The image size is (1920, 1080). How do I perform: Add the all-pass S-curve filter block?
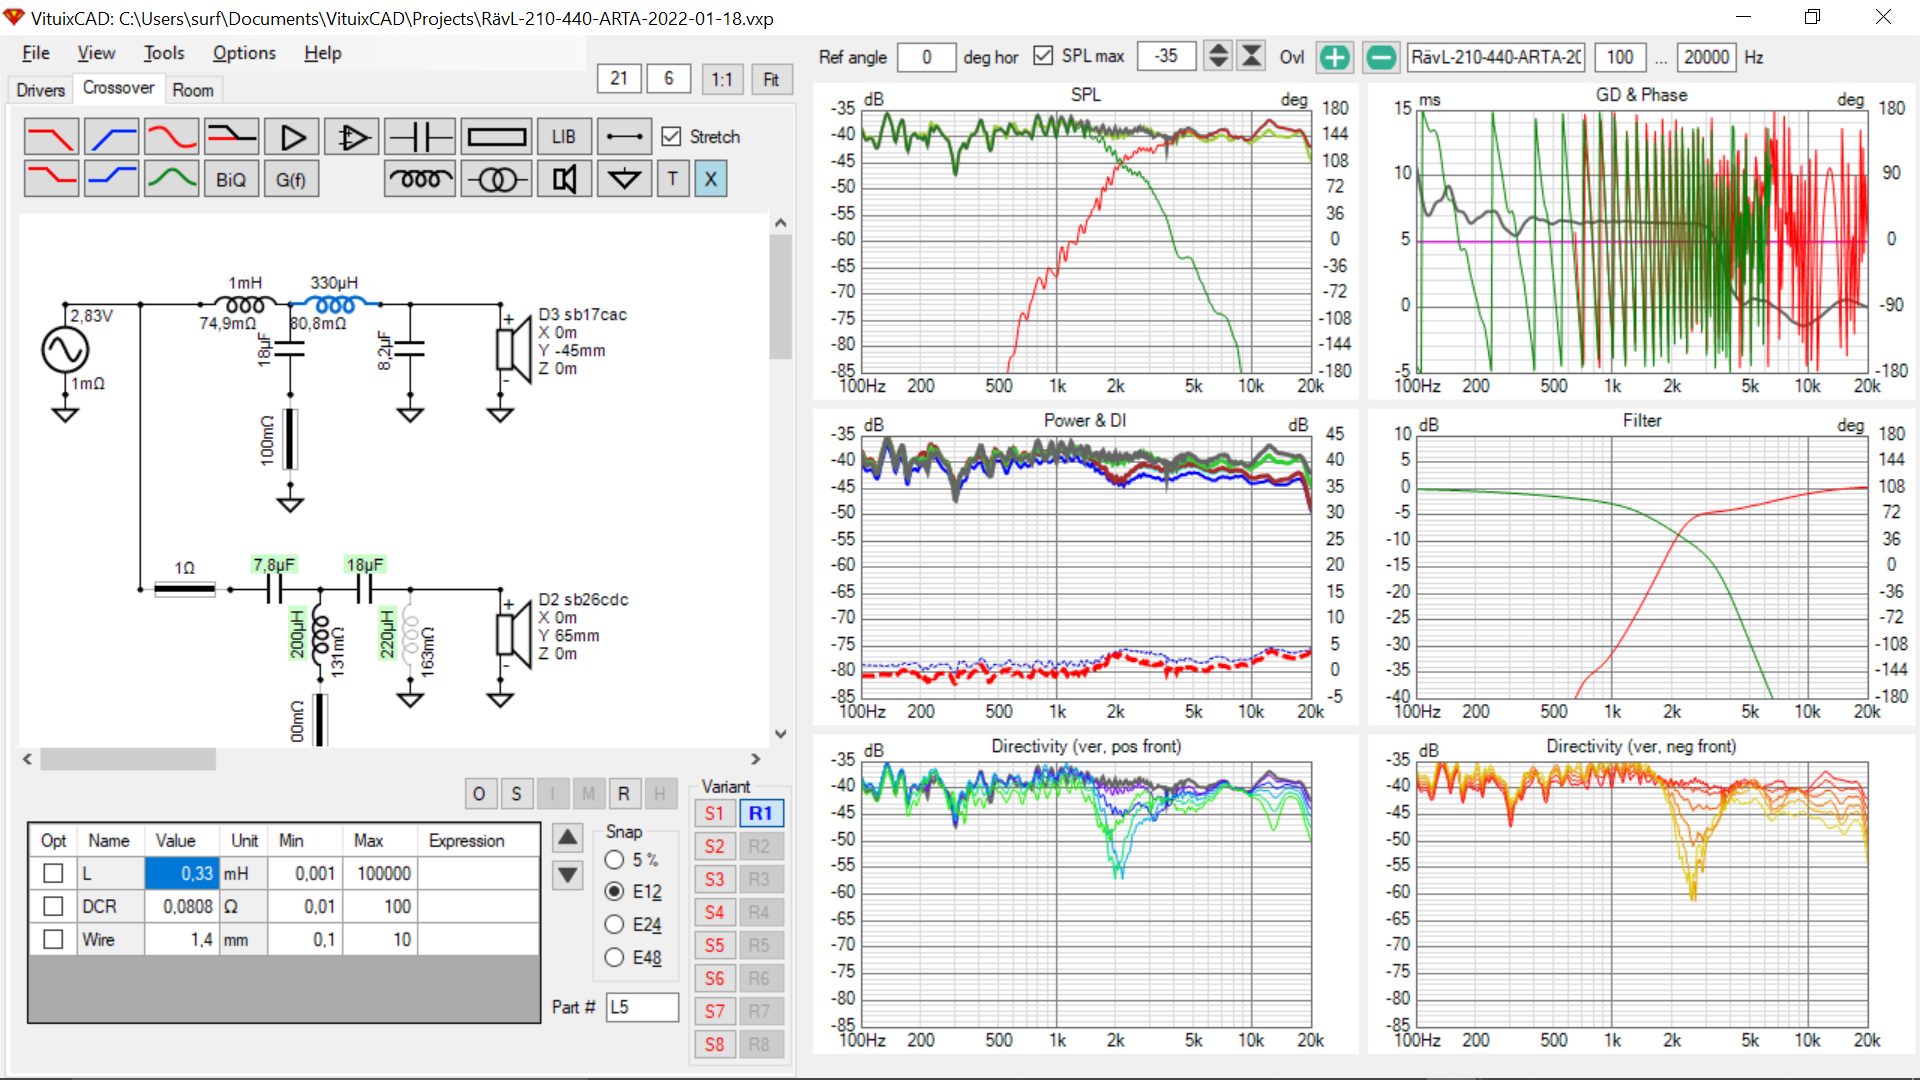(x=171, y=137)
